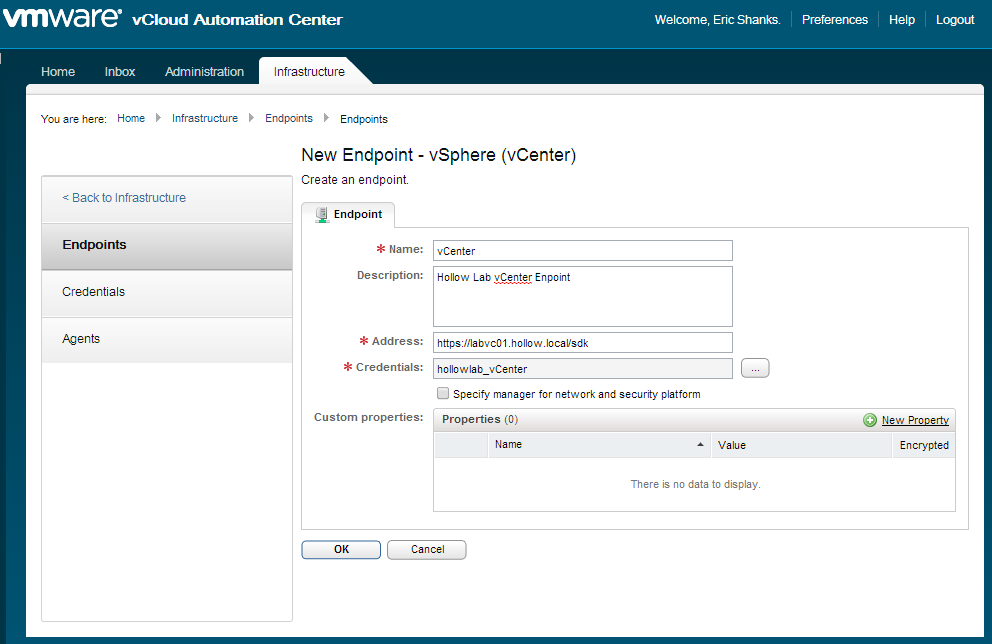The width and height of the screenshot is (992, 644).
Task: Focus the Description text area
Action: point(582,296)
